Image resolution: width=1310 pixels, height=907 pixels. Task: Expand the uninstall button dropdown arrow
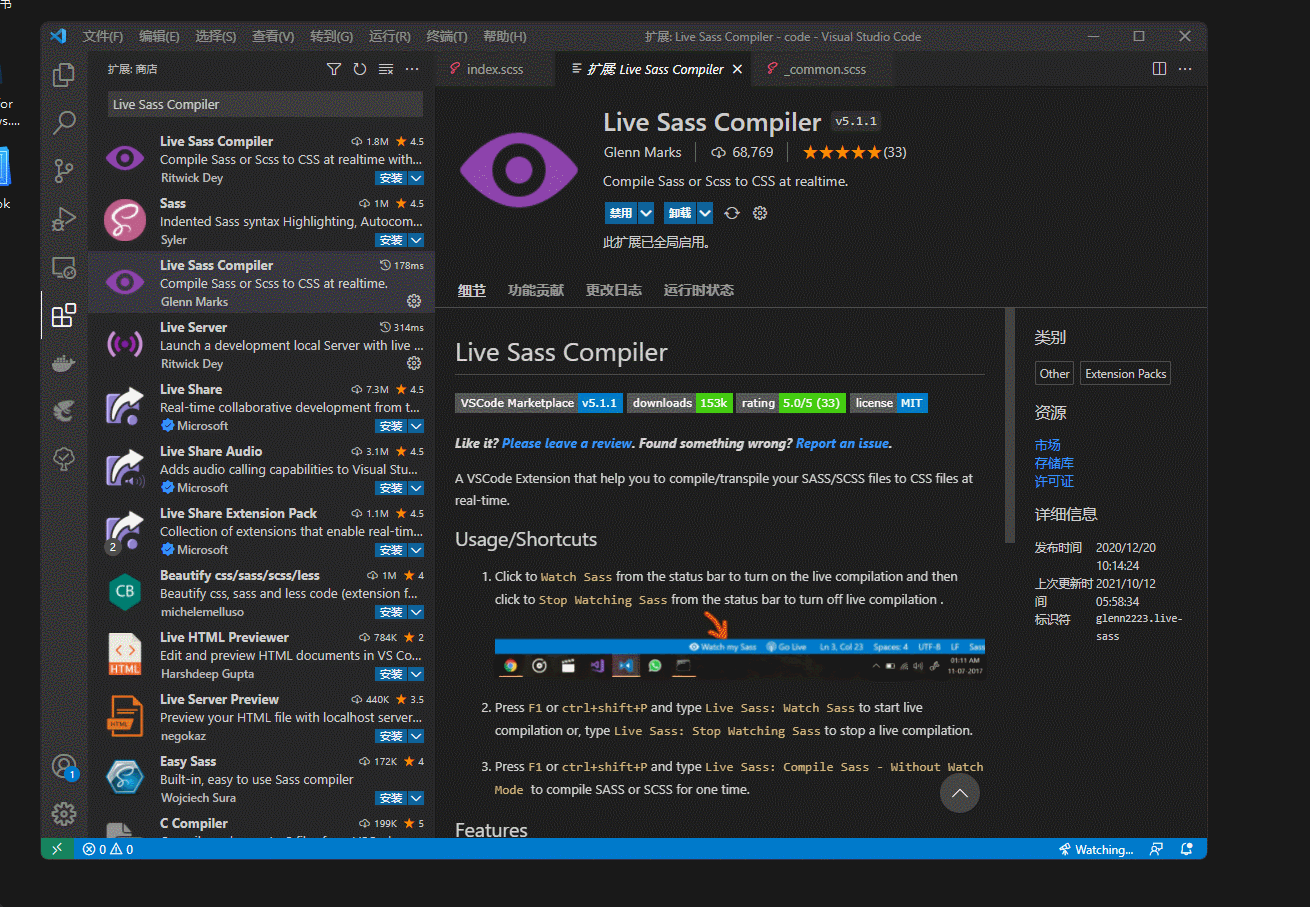pyautogui.click(x=705, y=213)
